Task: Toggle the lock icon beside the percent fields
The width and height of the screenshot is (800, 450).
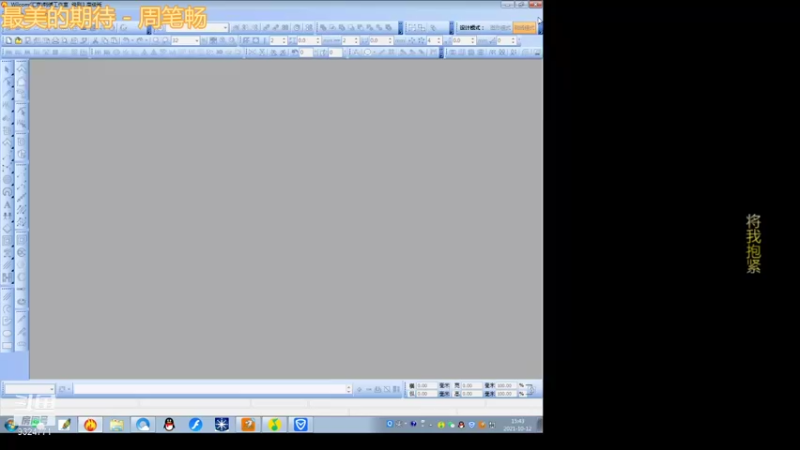Action: pos(531,390)
